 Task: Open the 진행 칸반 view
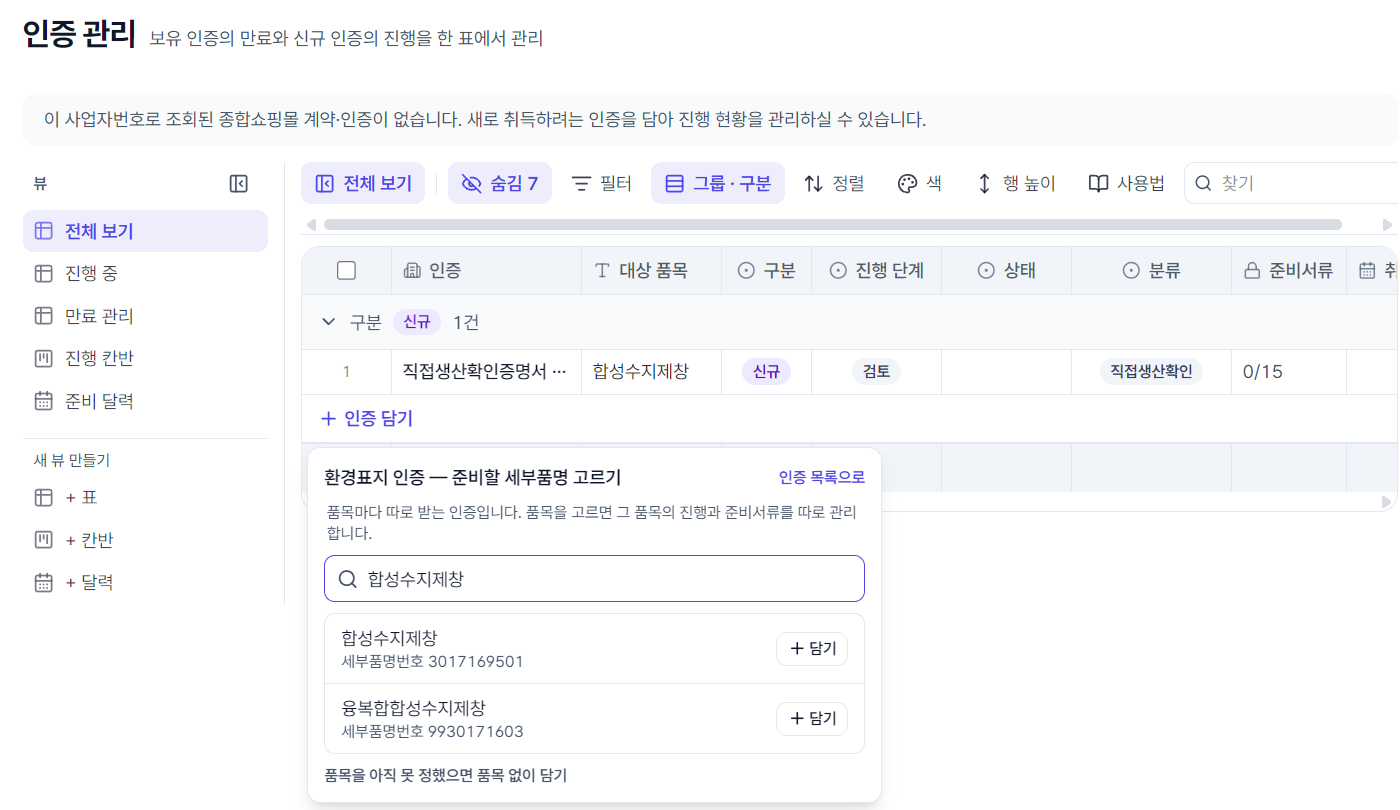point(145,358)
